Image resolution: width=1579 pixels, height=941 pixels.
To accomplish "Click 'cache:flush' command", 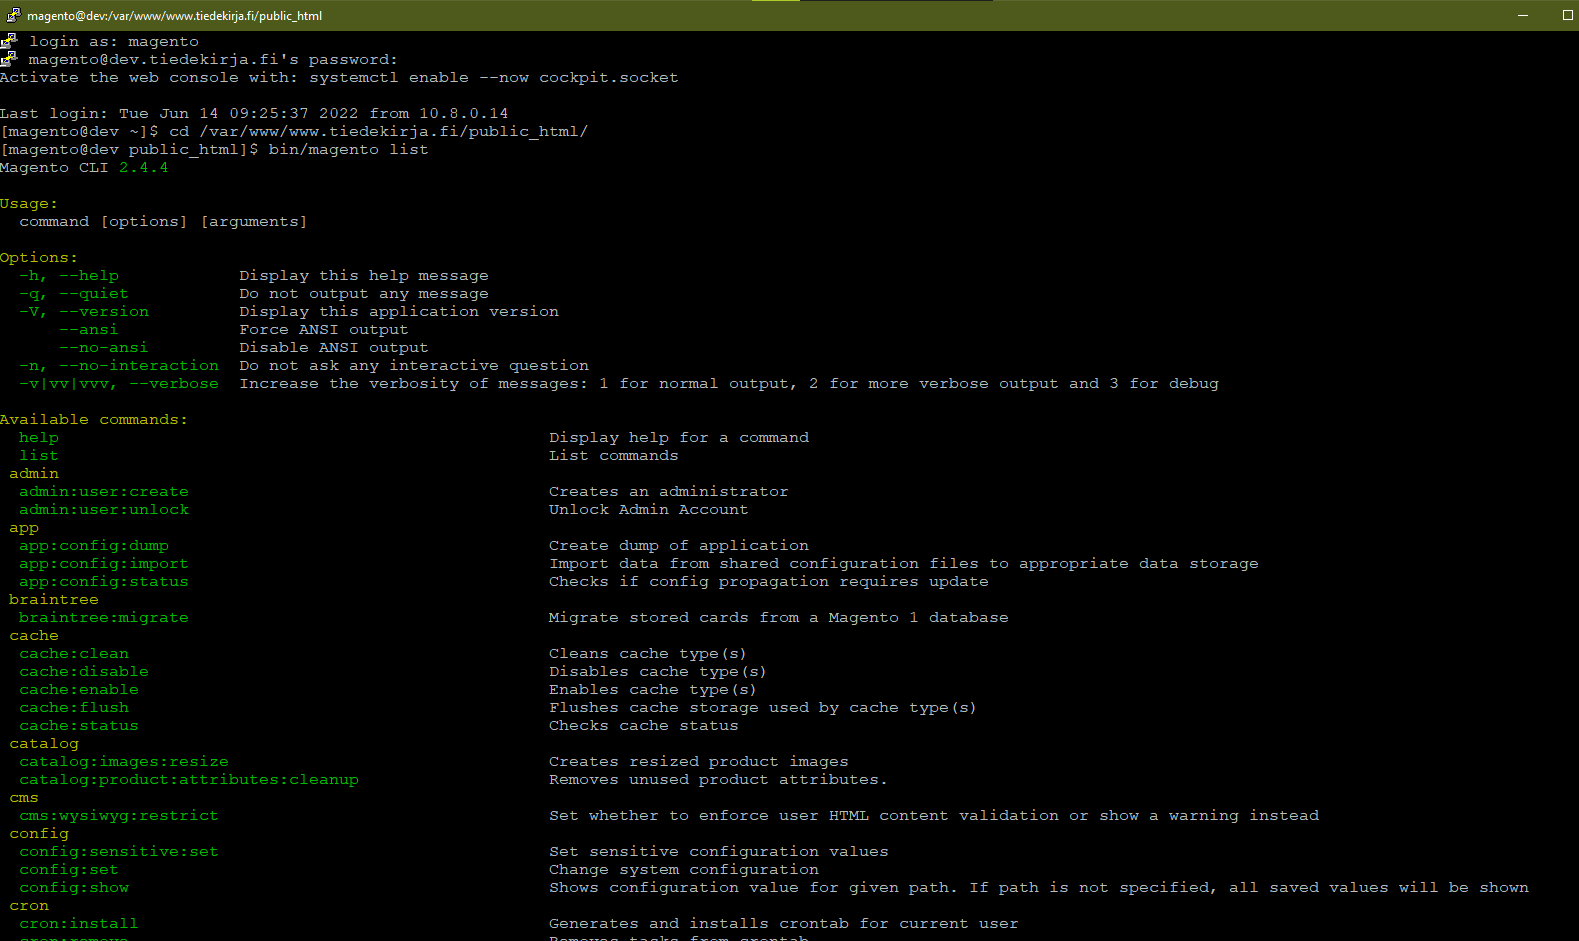I will (x=74, y=708).
